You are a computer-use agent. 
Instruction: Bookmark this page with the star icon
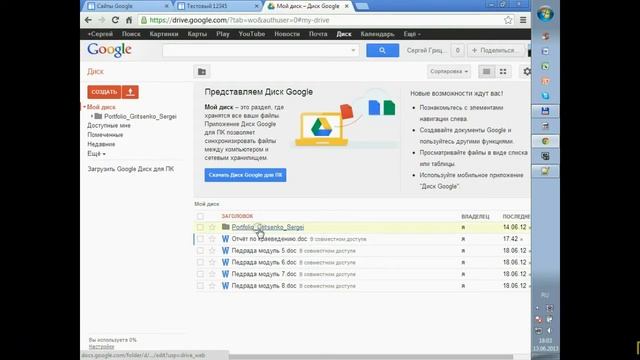508,20
